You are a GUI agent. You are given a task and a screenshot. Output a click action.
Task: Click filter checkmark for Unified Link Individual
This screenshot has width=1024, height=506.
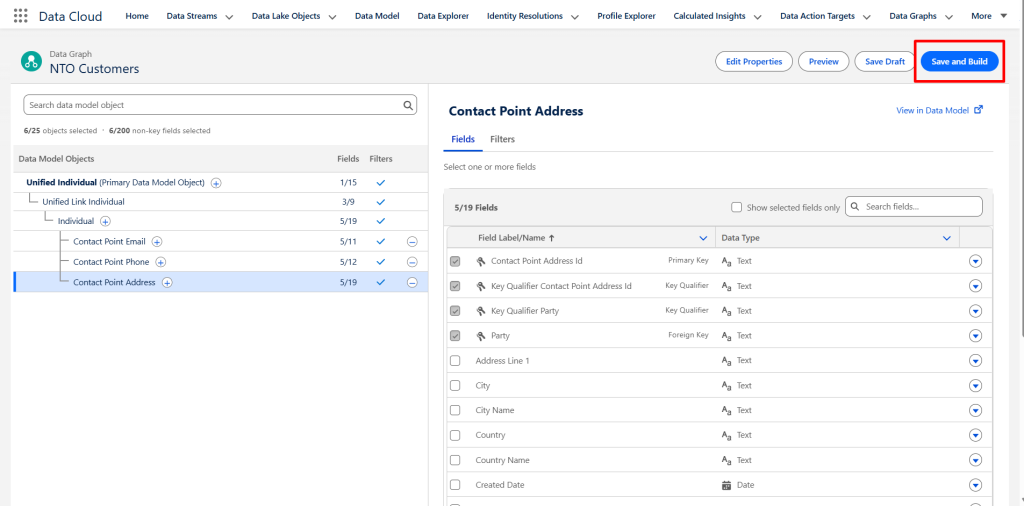click(381, 202)
